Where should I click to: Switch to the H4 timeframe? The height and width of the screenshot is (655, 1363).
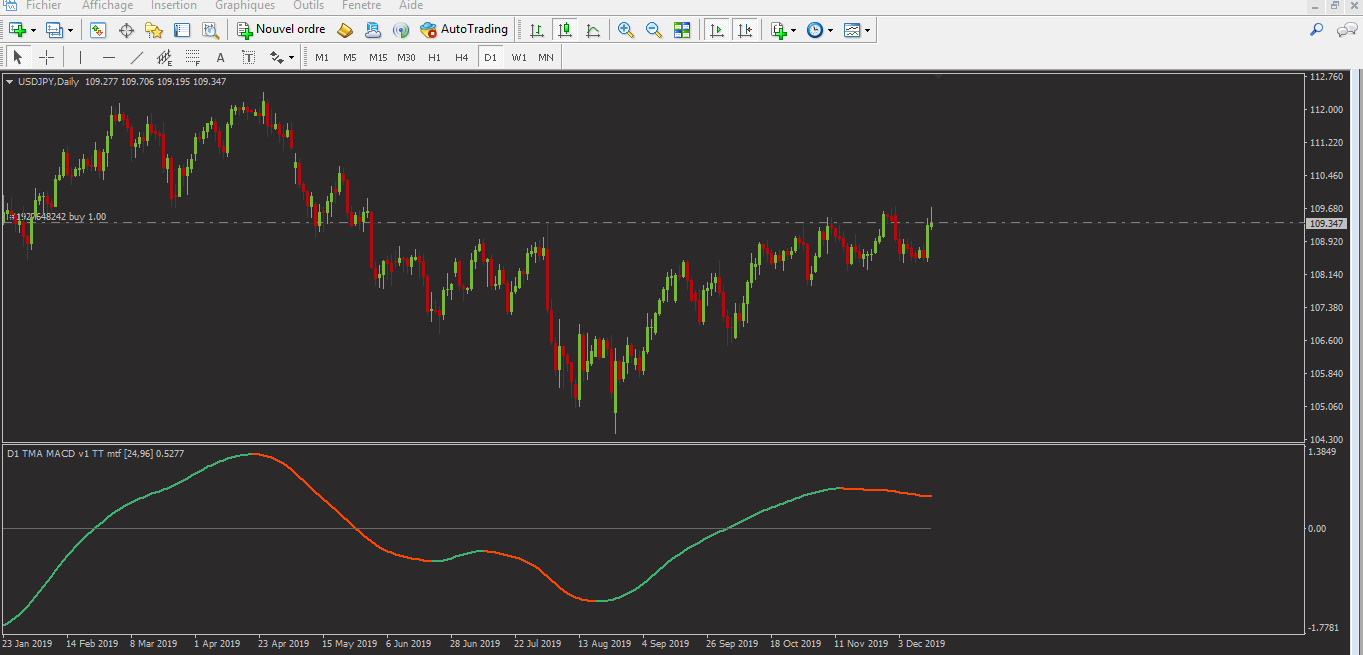[x=461, y=57]
